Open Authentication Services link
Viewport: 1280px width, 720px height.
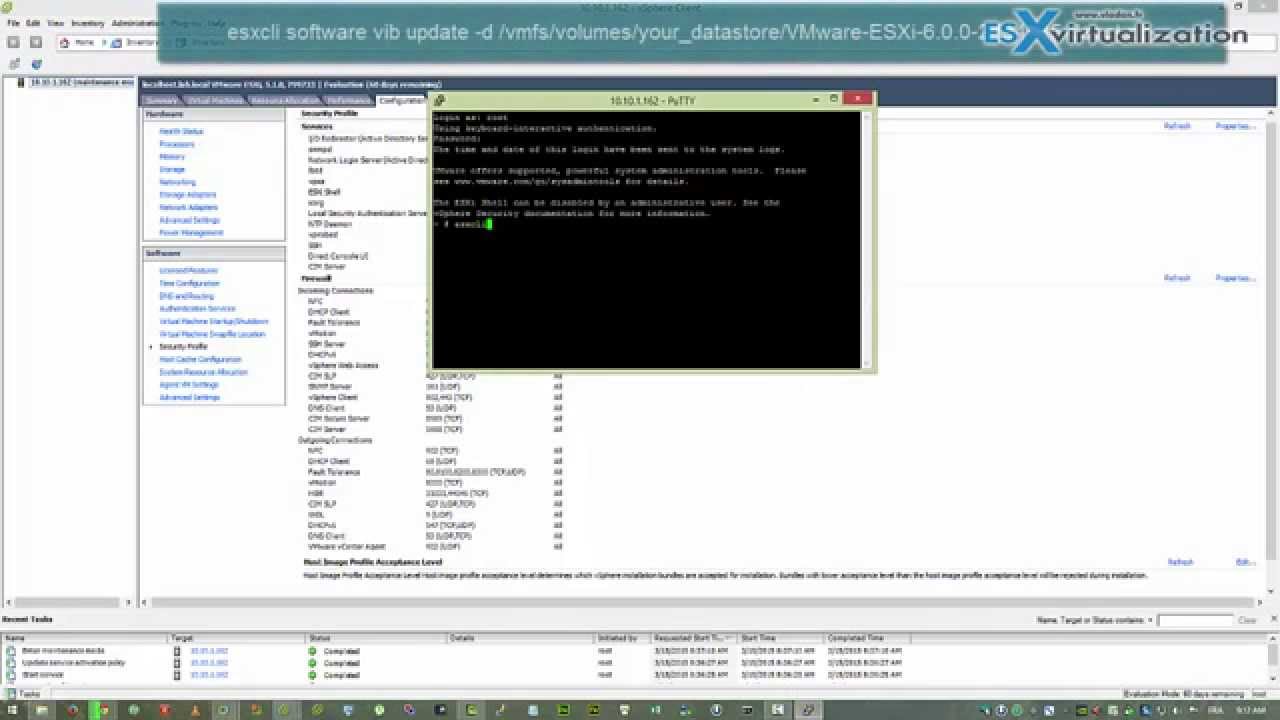(197, 309)
